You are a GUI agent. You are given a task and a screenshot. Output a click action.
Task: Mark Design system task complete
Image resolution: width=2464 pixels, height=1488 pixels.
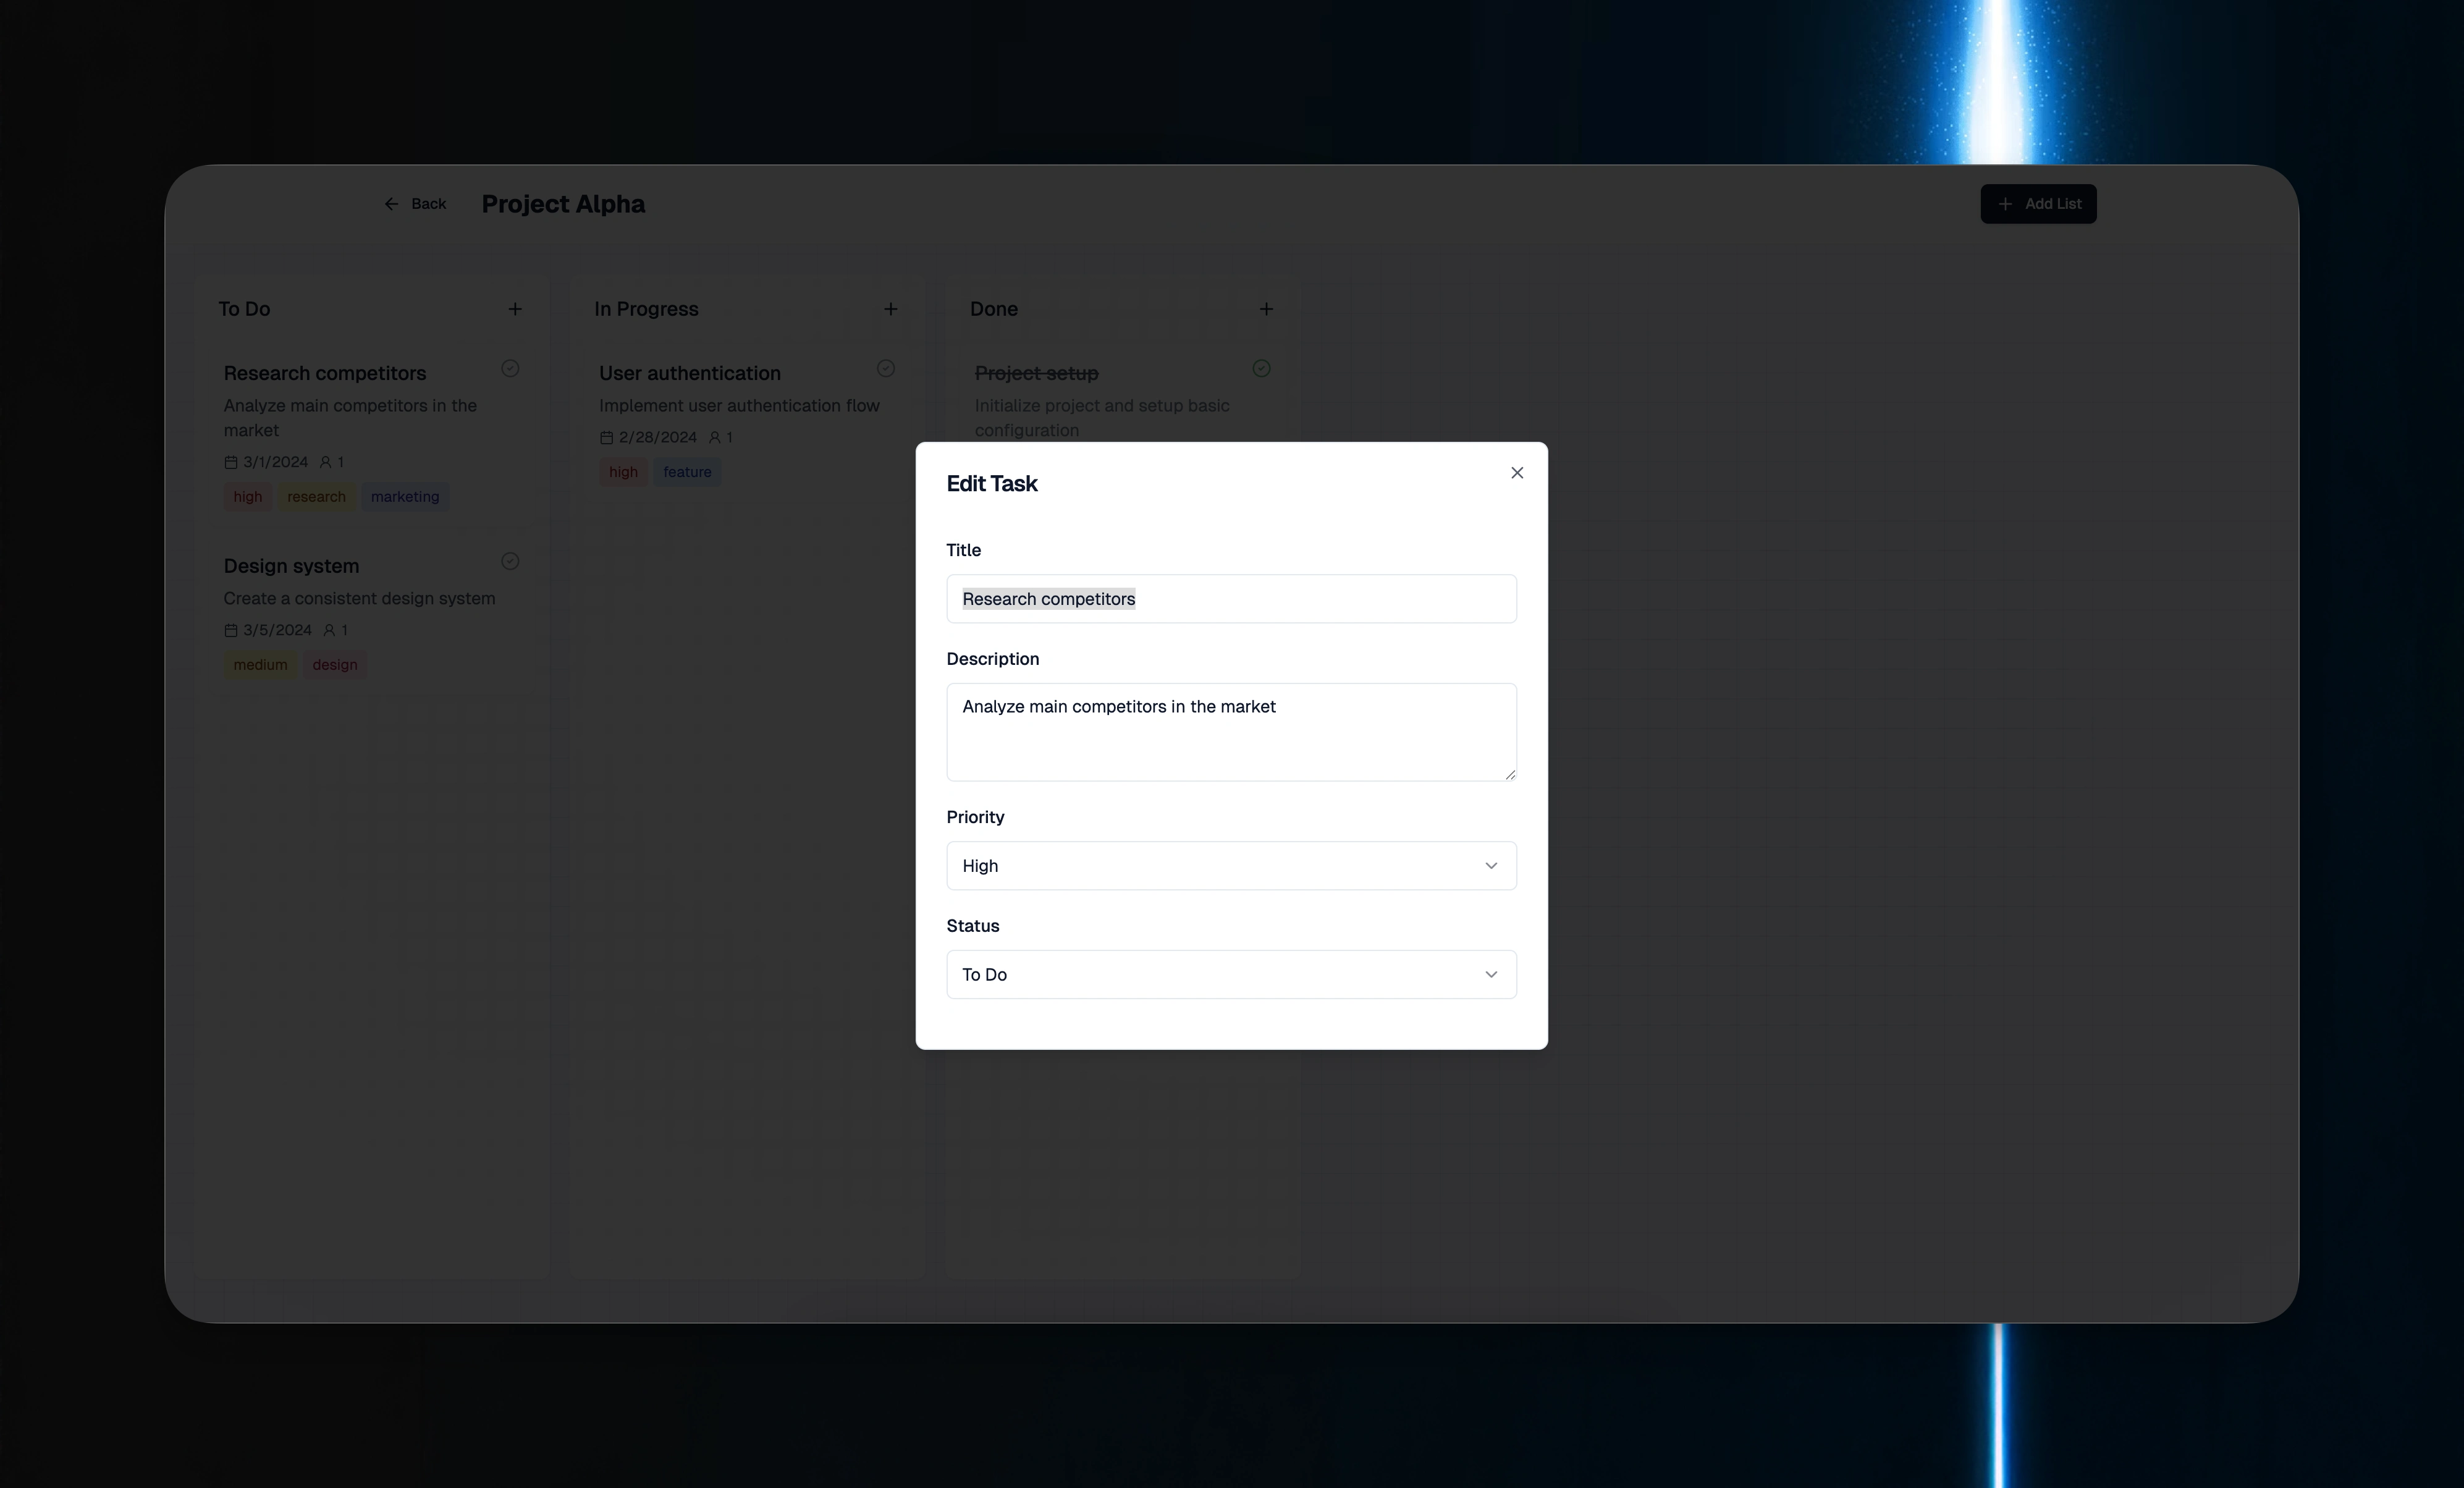pyautogui.click(x=510, y=562)
